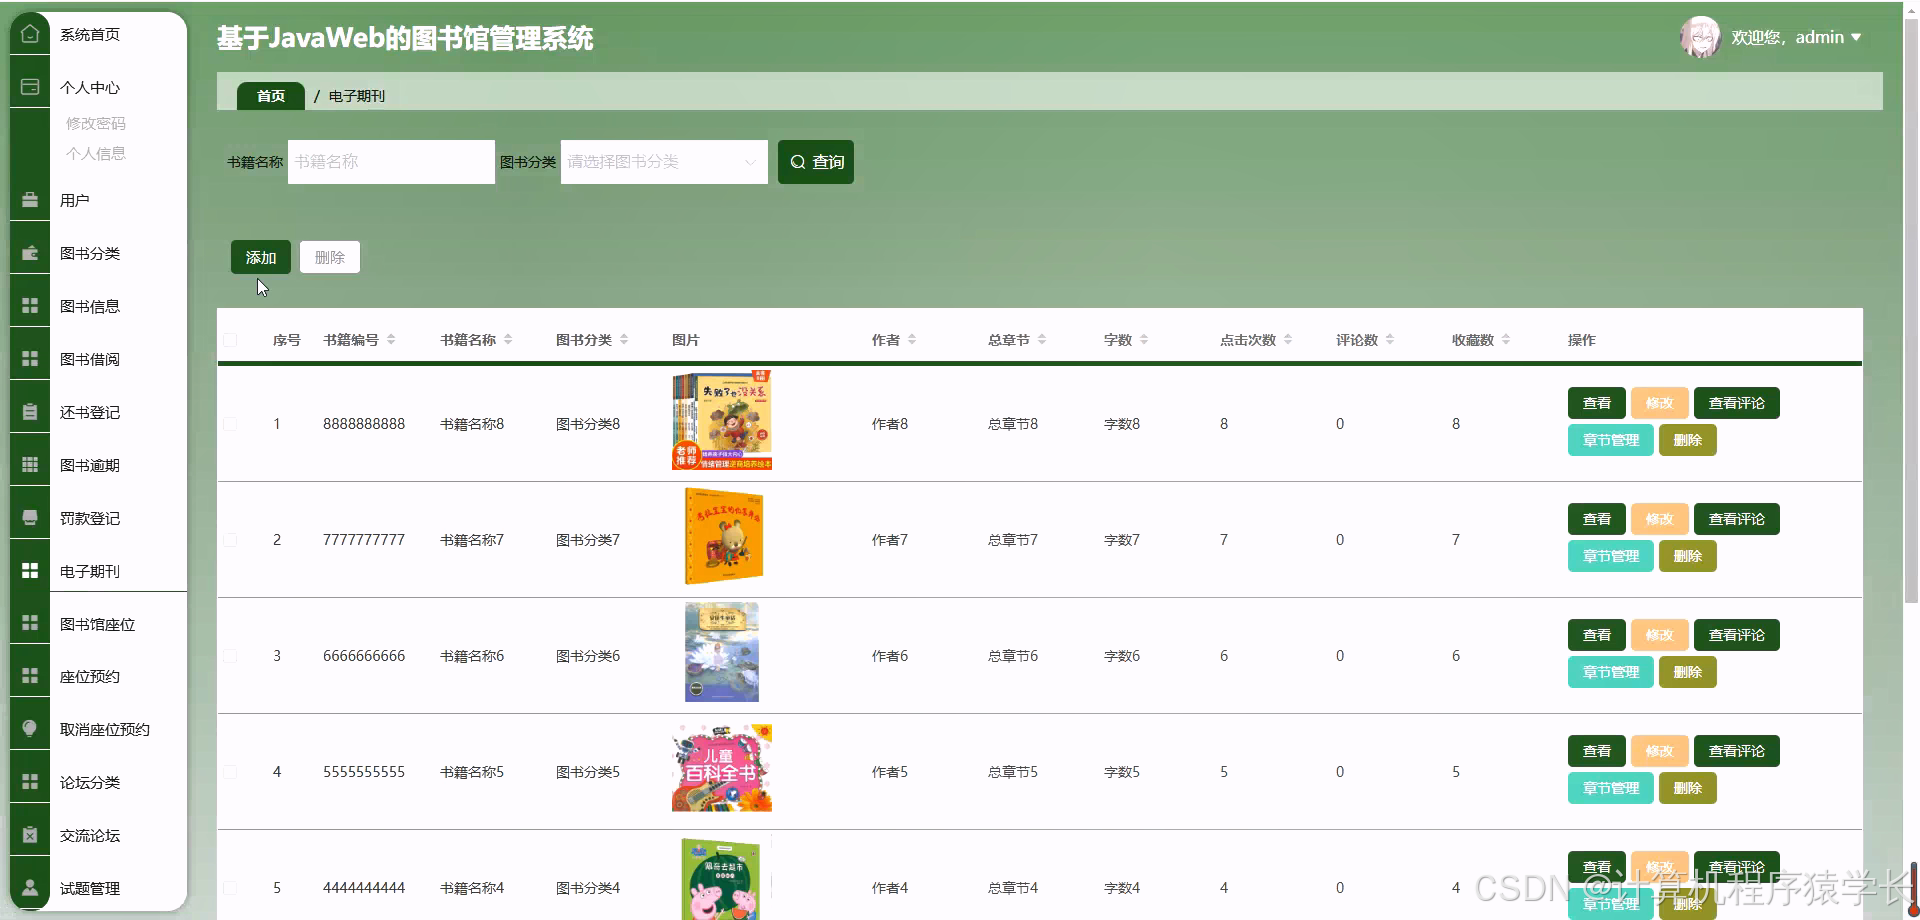
Task: Click book cover thumbnail for 书籍名称8
Action: coord(722,420)
